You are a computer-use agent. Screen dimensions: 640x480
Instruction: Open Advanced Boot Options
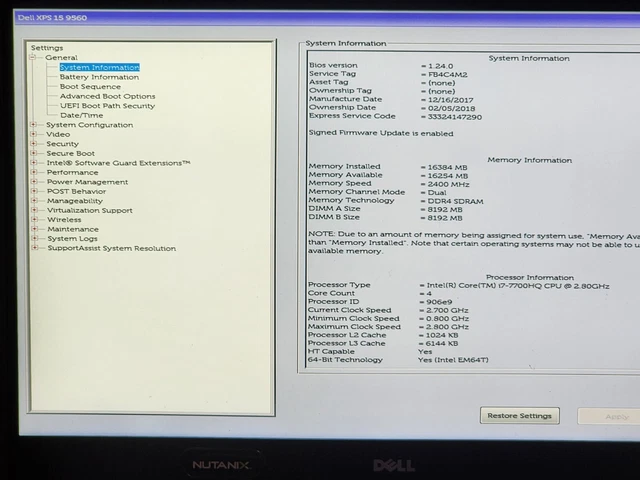point(107,96)
